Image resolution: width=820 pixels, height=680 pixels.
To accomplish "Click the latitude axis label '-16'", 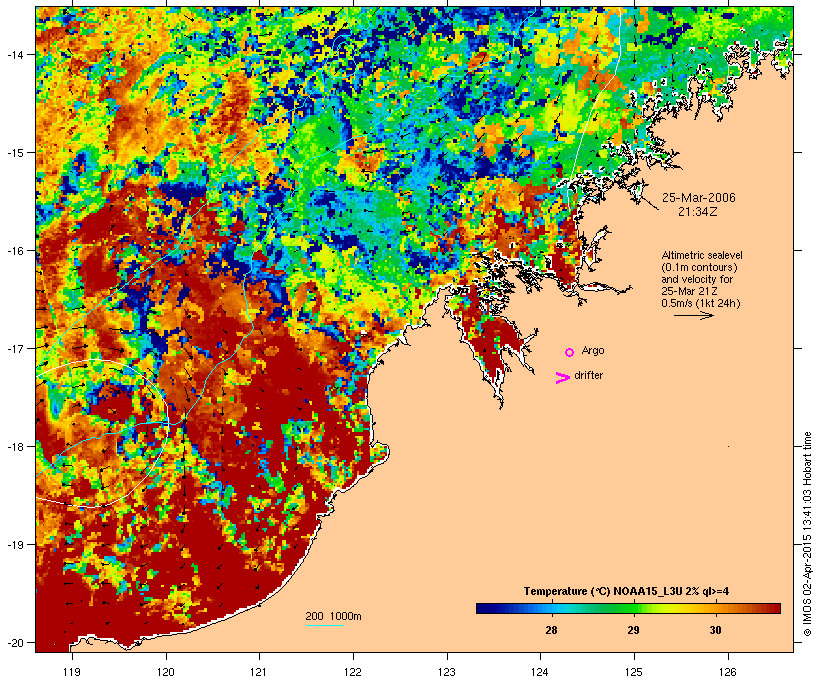I will pos(14,251).
